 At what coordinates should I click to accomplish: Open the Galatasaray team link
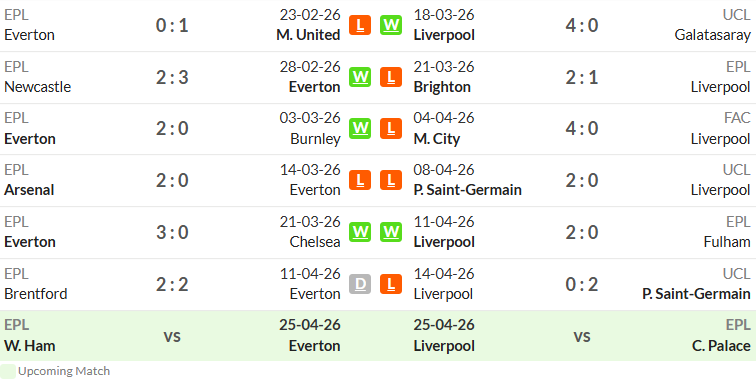tap(713, 35)
